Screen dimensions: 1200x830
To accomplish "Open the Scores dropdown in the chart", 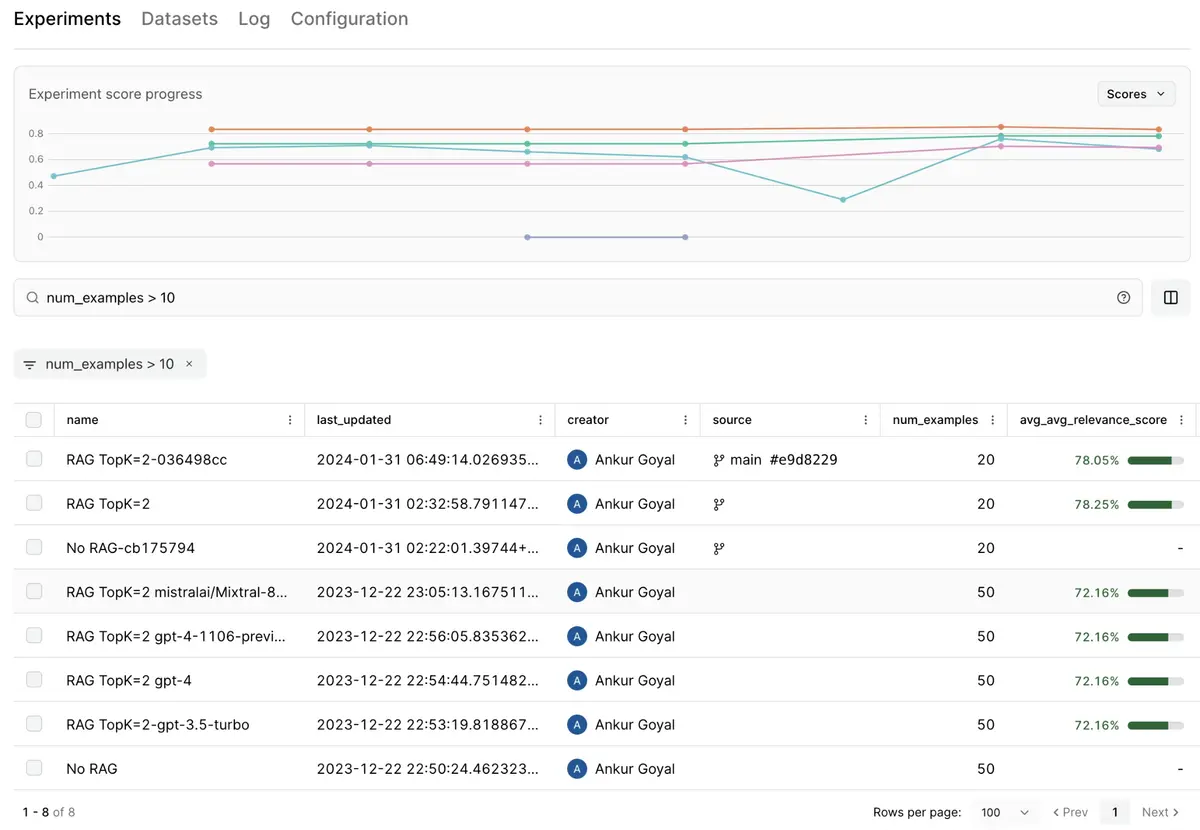I will click(x=1136, y=94).
